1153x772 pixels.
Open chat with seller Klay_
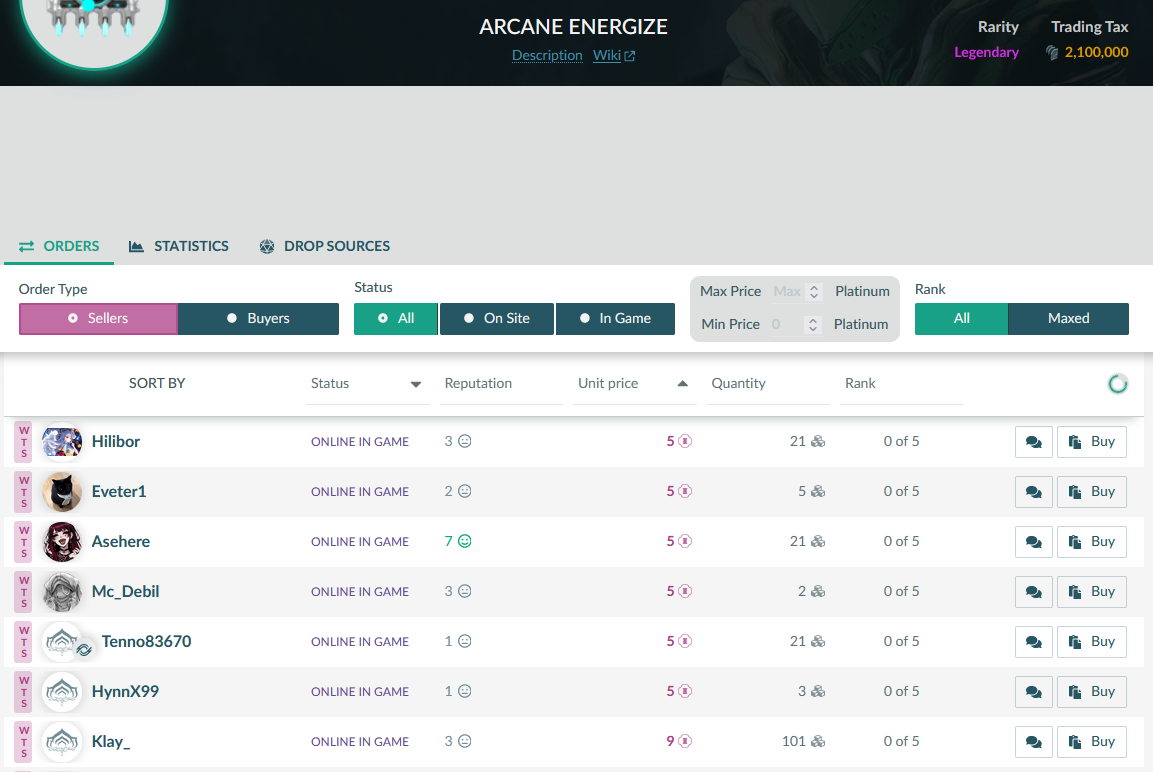coord(1033,742)
